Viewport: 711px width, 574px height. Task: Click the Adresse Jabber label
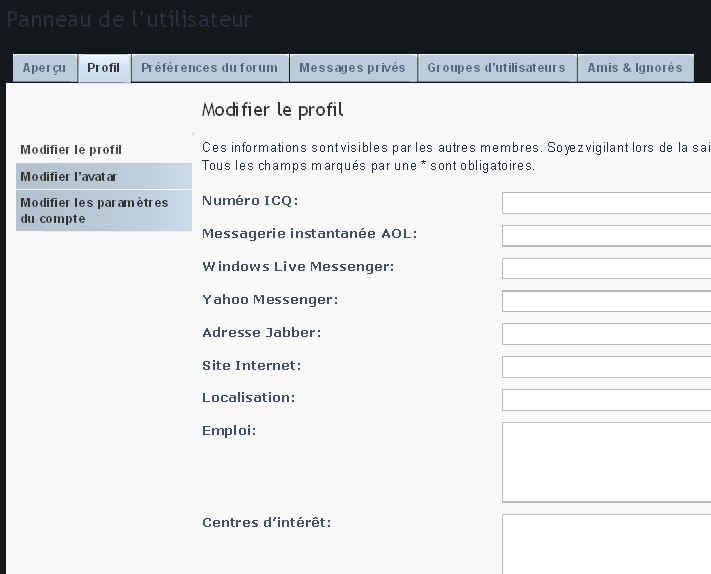coord(262,332)
